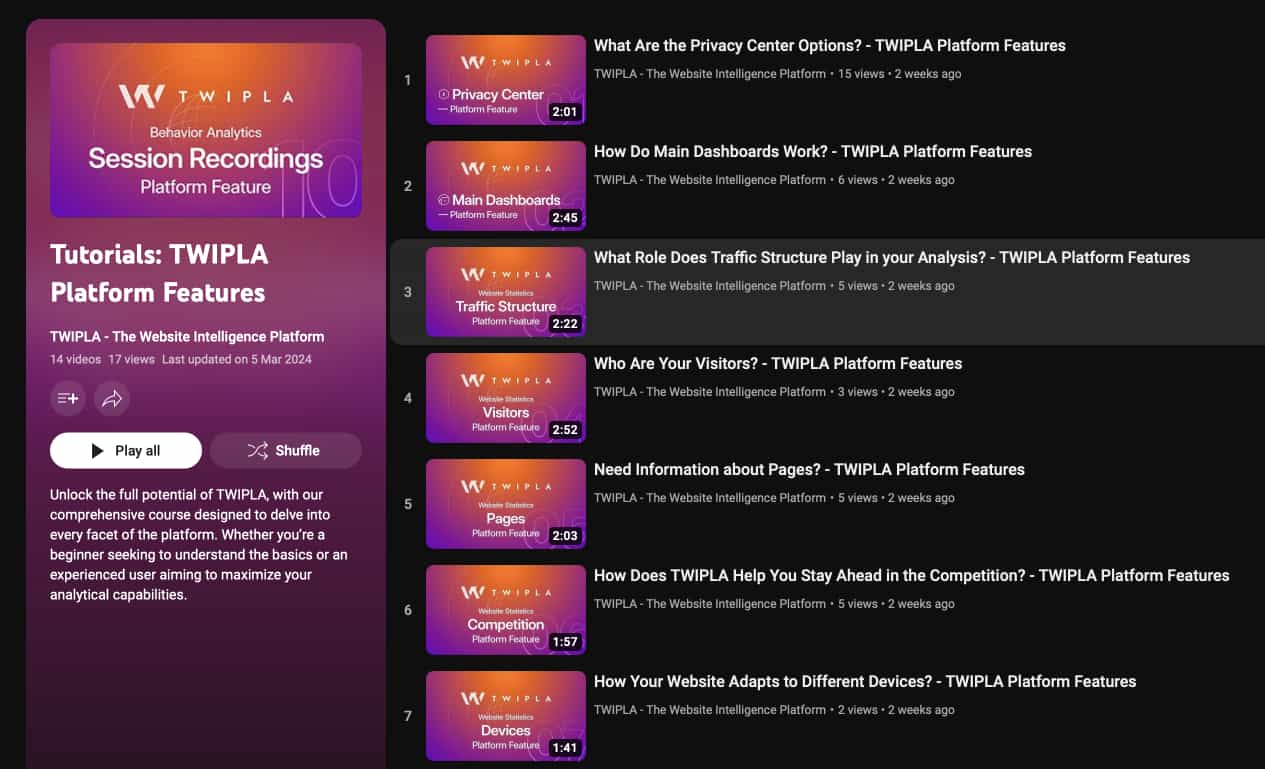Open the playlist cover Session Recordings thumbnail
Screen dimensions: 1265x769
206,130
